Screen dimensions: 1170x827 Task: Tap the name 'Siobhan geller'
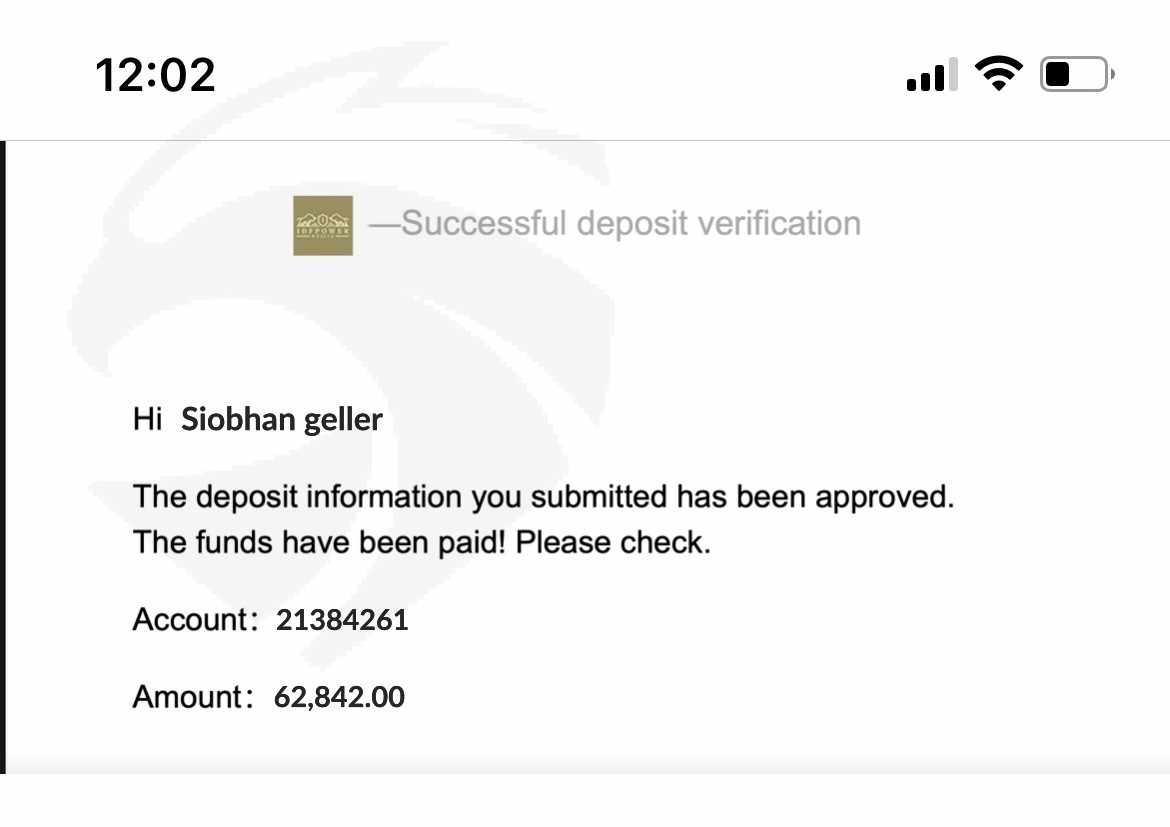tap(282, 419)
